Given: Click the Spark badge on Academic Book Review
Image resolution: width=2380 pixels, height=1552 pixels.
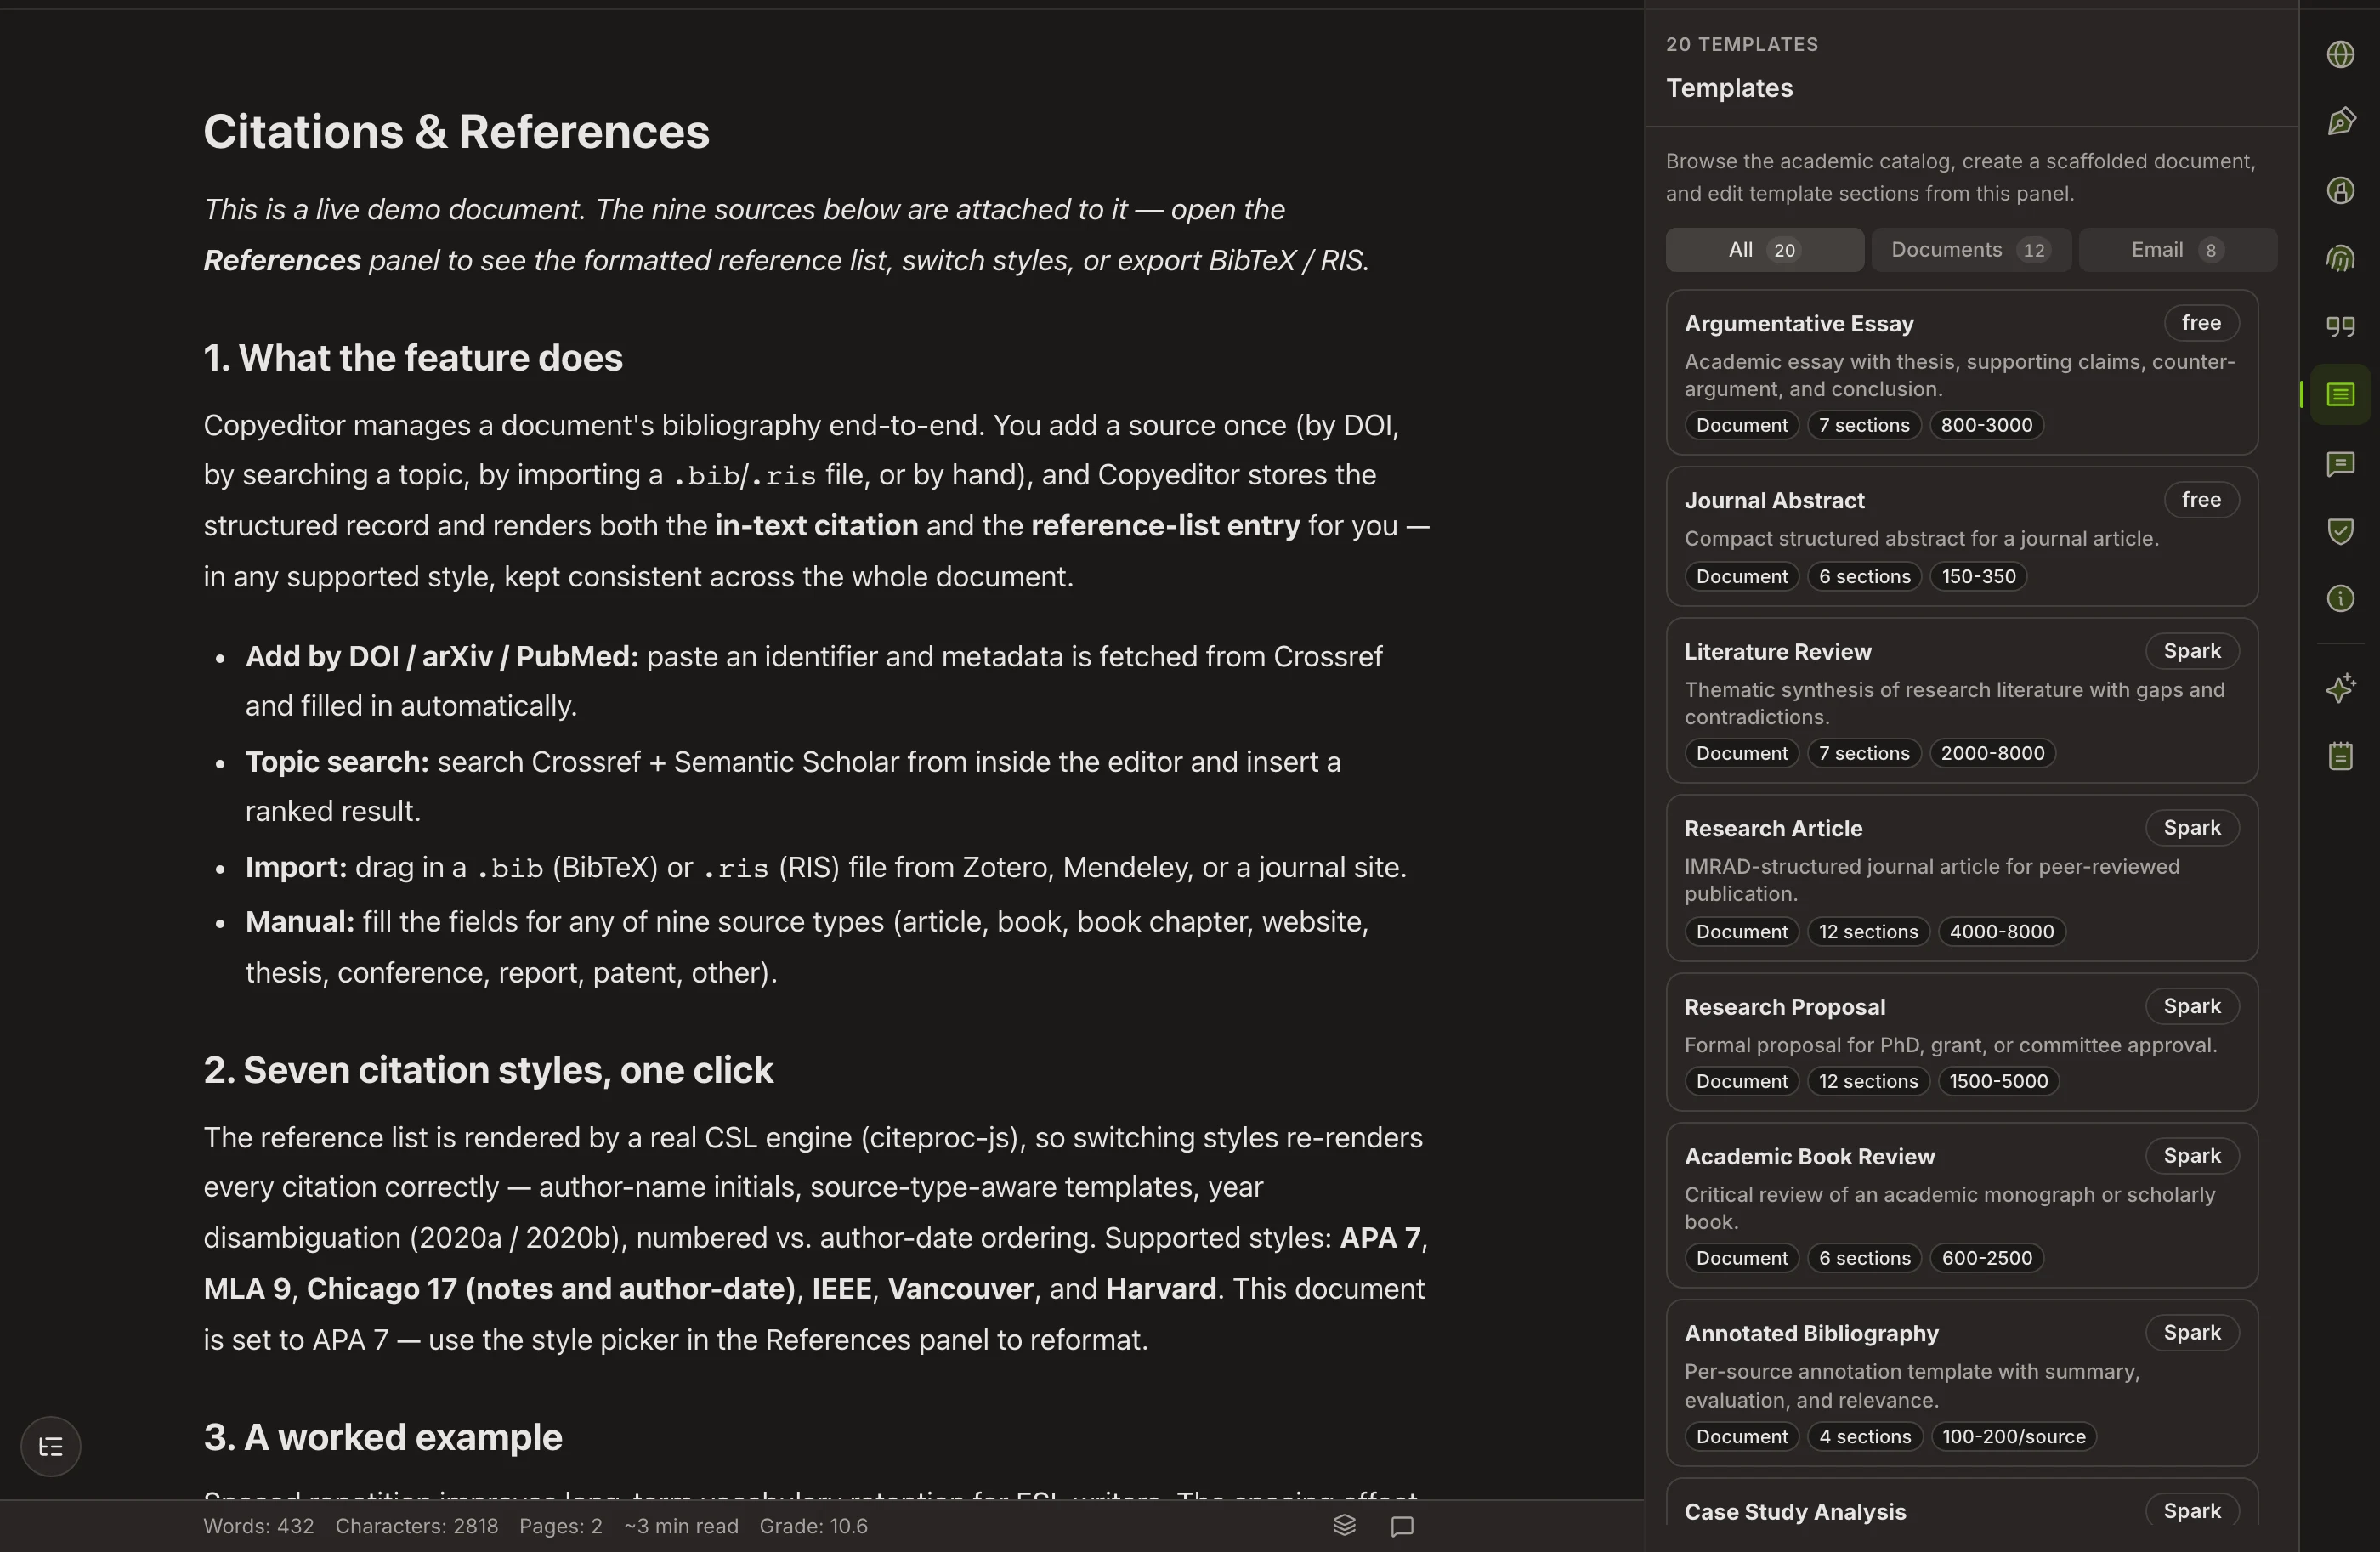Looking at the screenshot, I should tap(2192, 1156).
